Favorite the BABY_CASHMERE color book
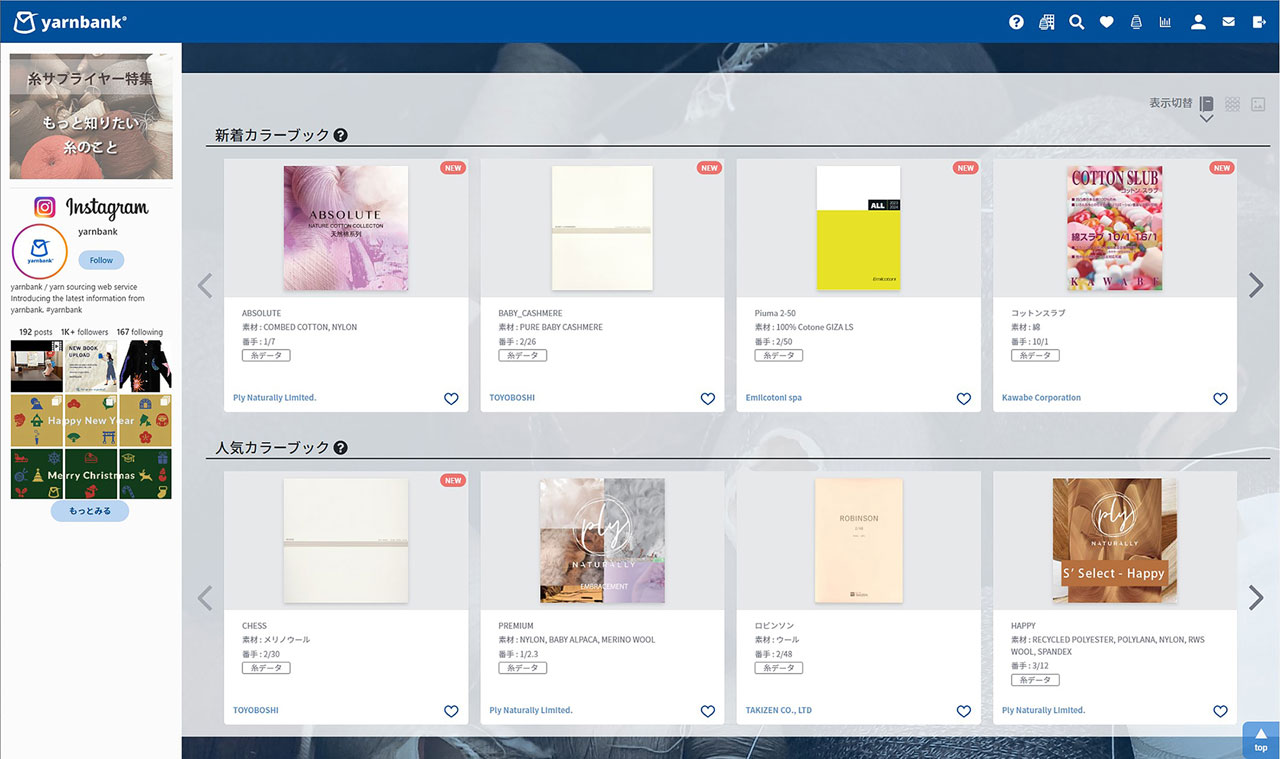1280x759 pixels. click(x=707, y=398)
